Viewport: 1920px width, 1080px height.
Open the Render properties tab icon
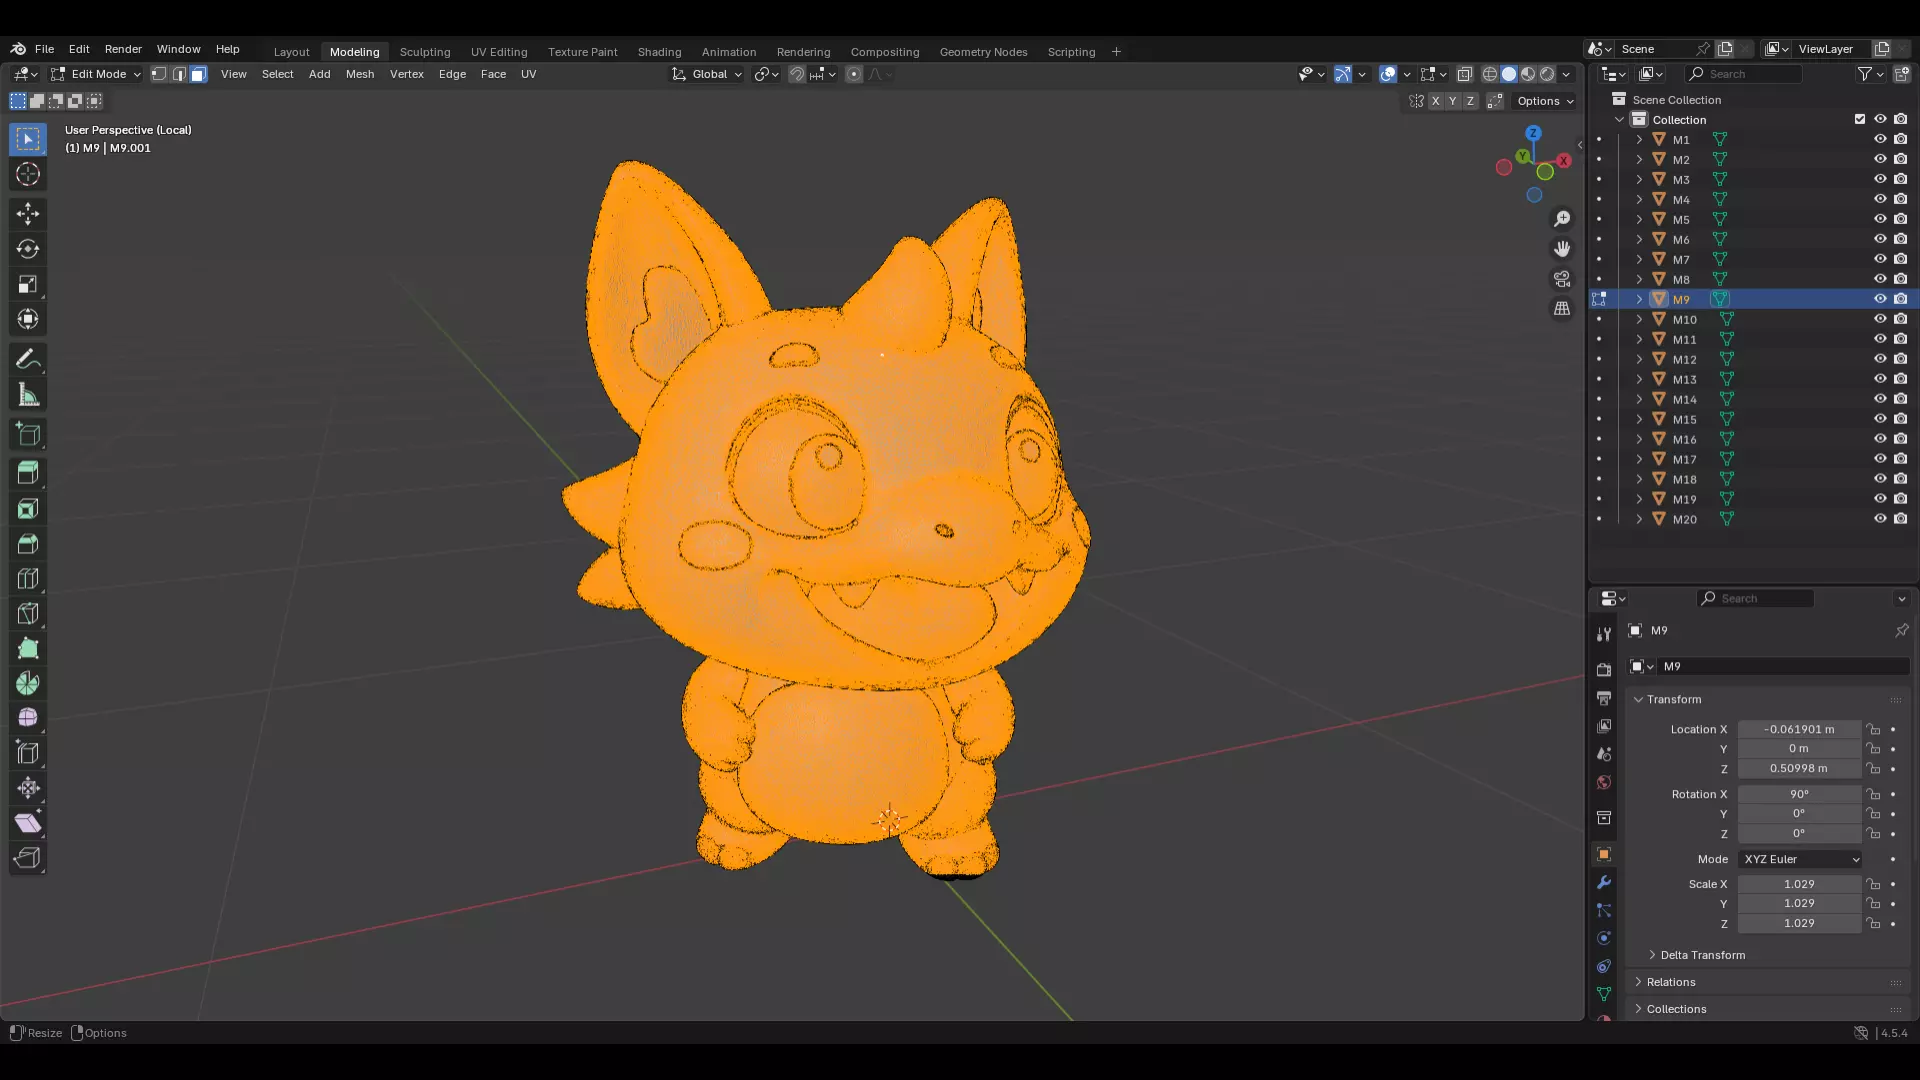(x=1604, y=669)
